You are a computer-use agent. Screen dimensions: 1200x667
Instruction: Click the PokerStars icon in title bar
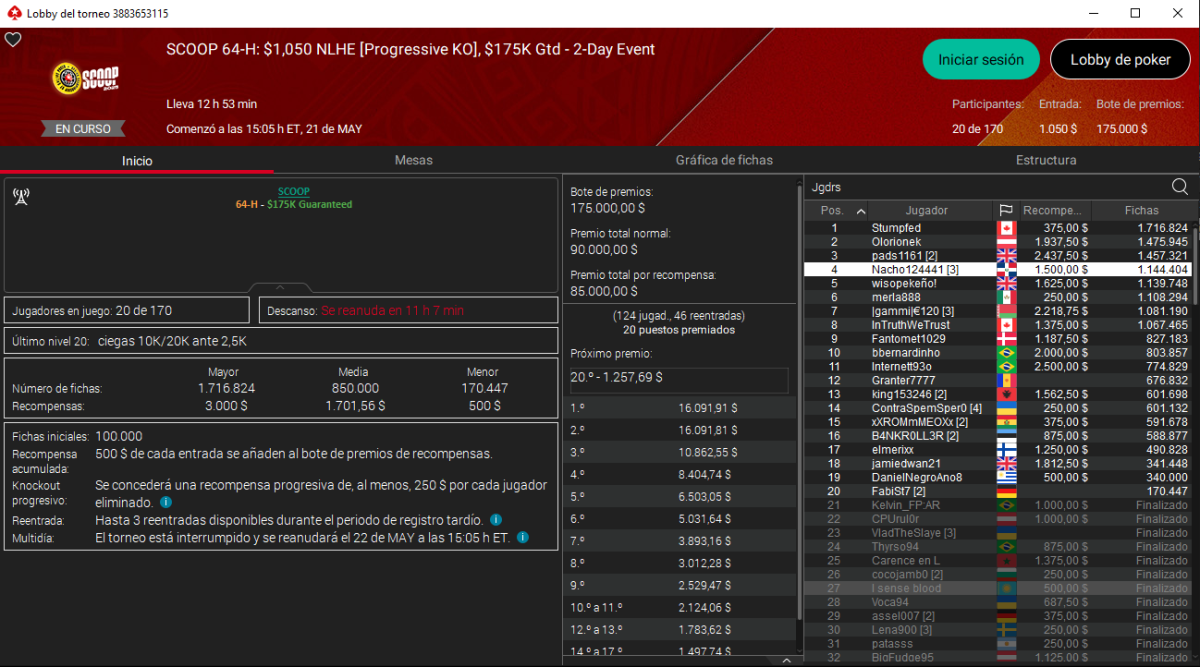[12, 13]
